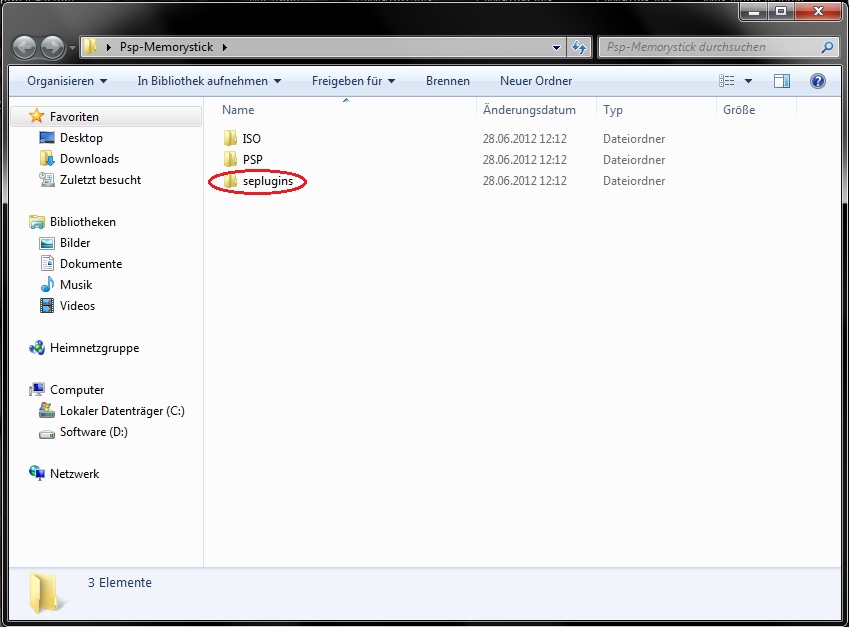Open the Videos library

[x=77, y=306]
